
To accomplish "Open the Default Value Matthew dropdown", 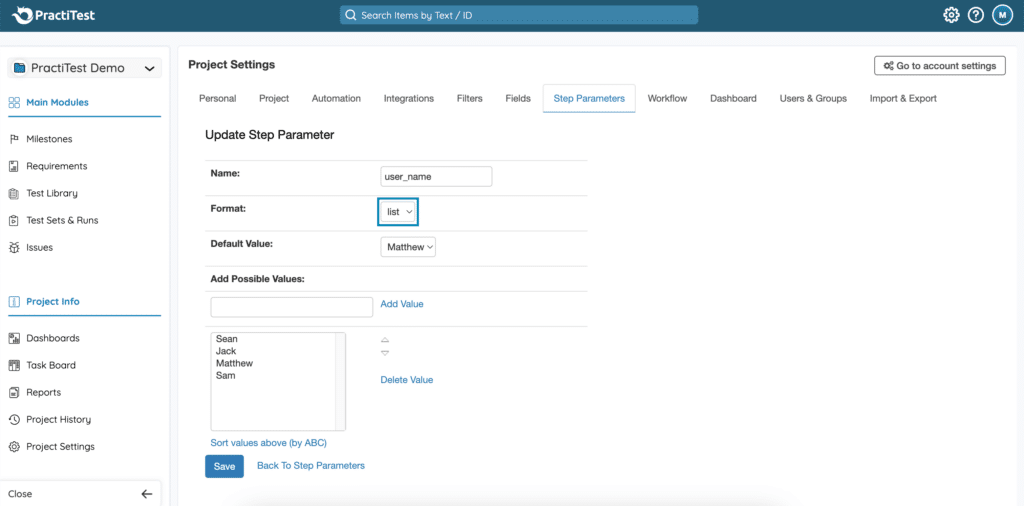I will [x=408, y=247].
